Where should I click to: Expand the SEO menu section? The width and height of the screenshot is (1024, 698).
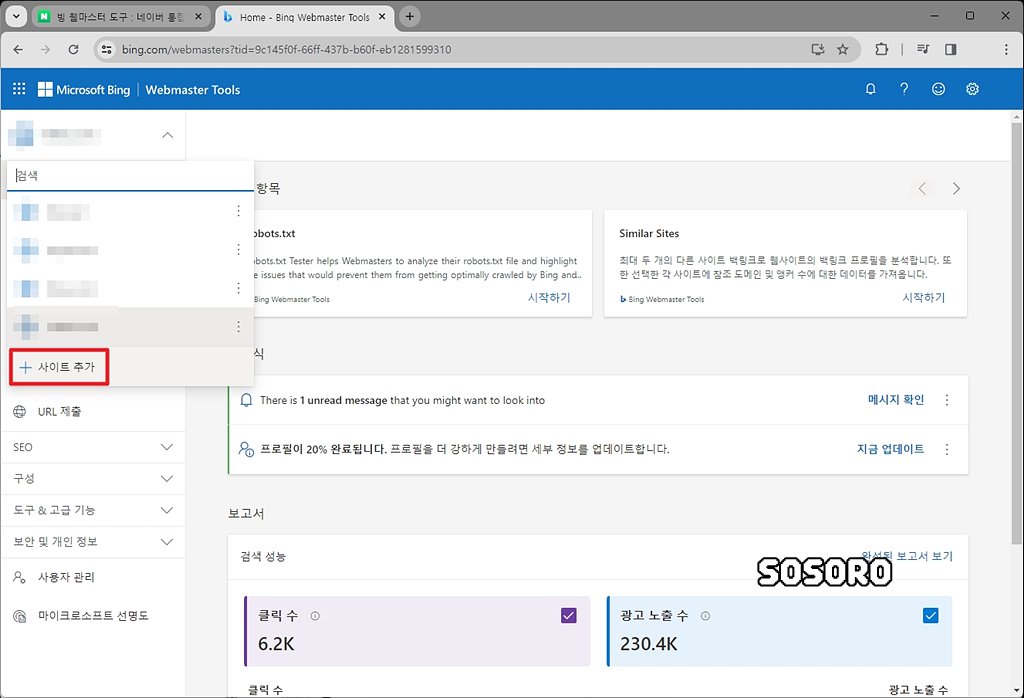[x=93, y=447]
